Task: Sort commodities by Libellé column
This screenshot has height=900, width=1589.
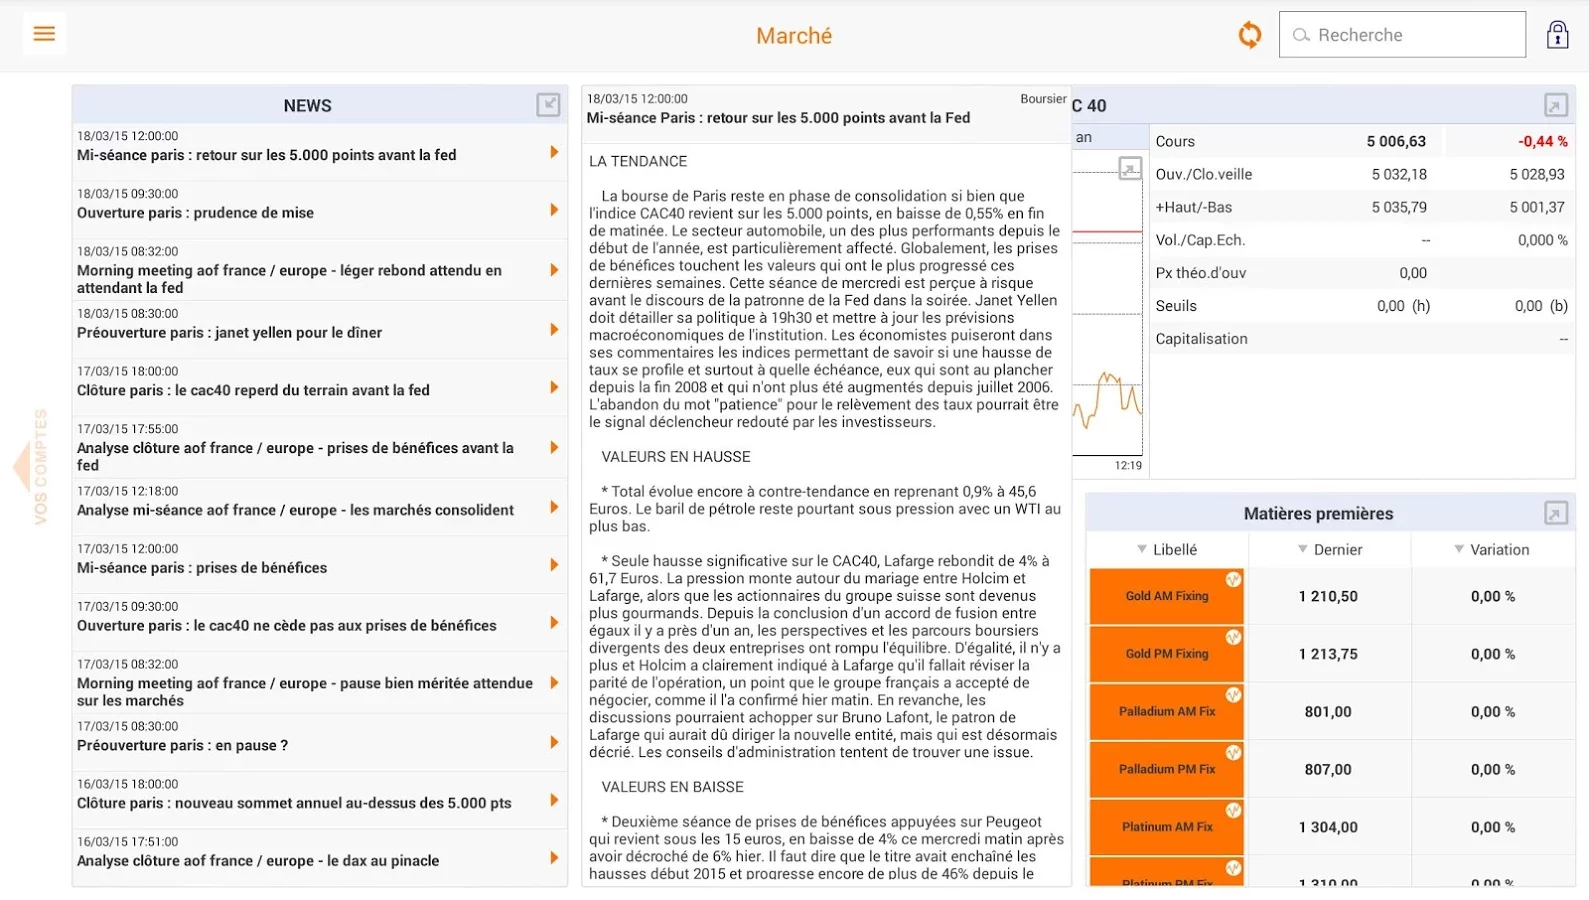Action: tap(1167, 549)
